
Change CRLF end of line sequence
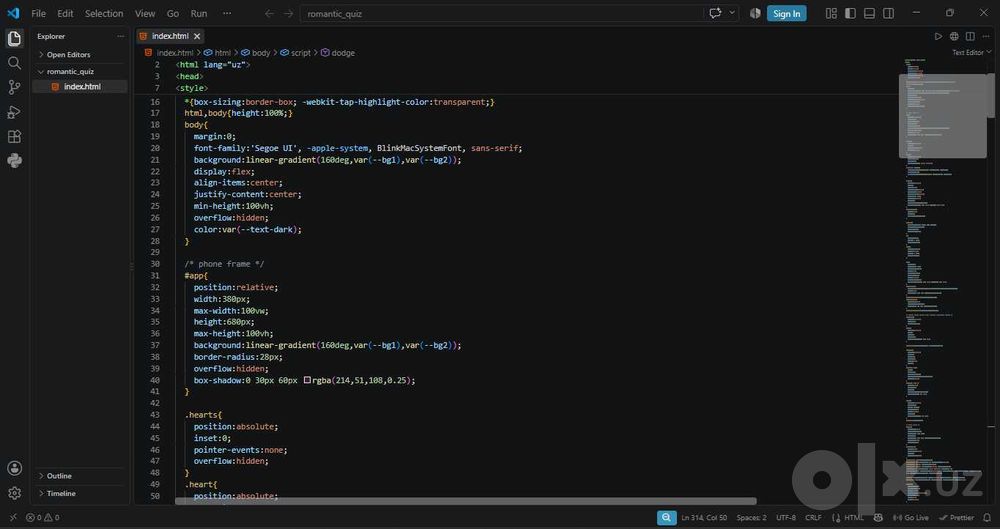[813, 518]
